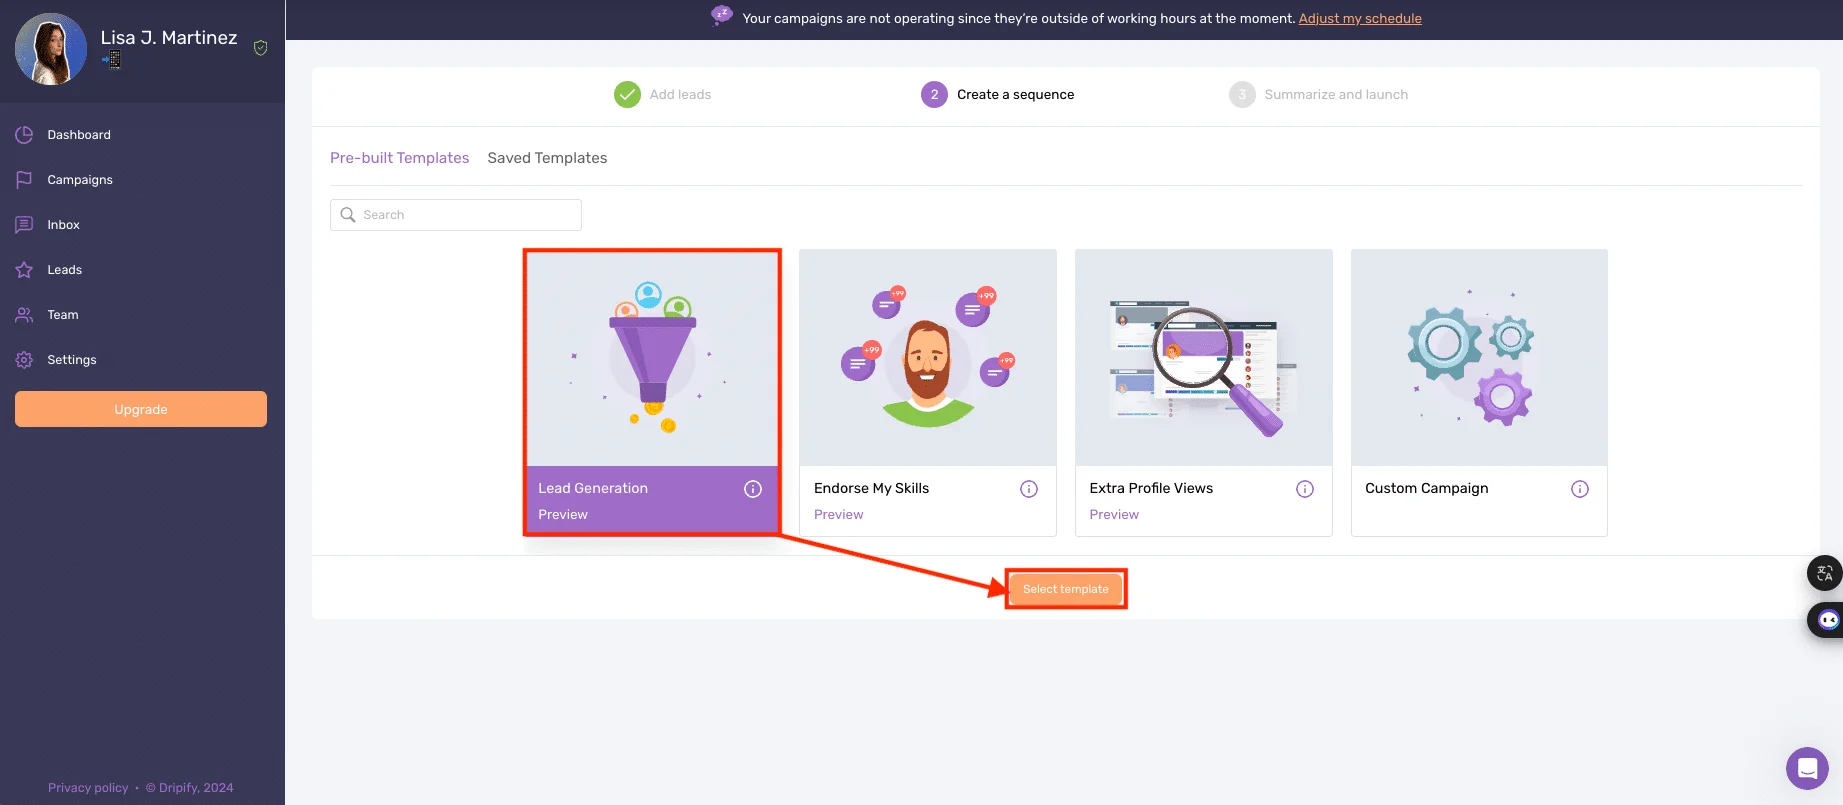
Task: Select the Lead Generation funnel thumbnail
Action: pos(652,359)
